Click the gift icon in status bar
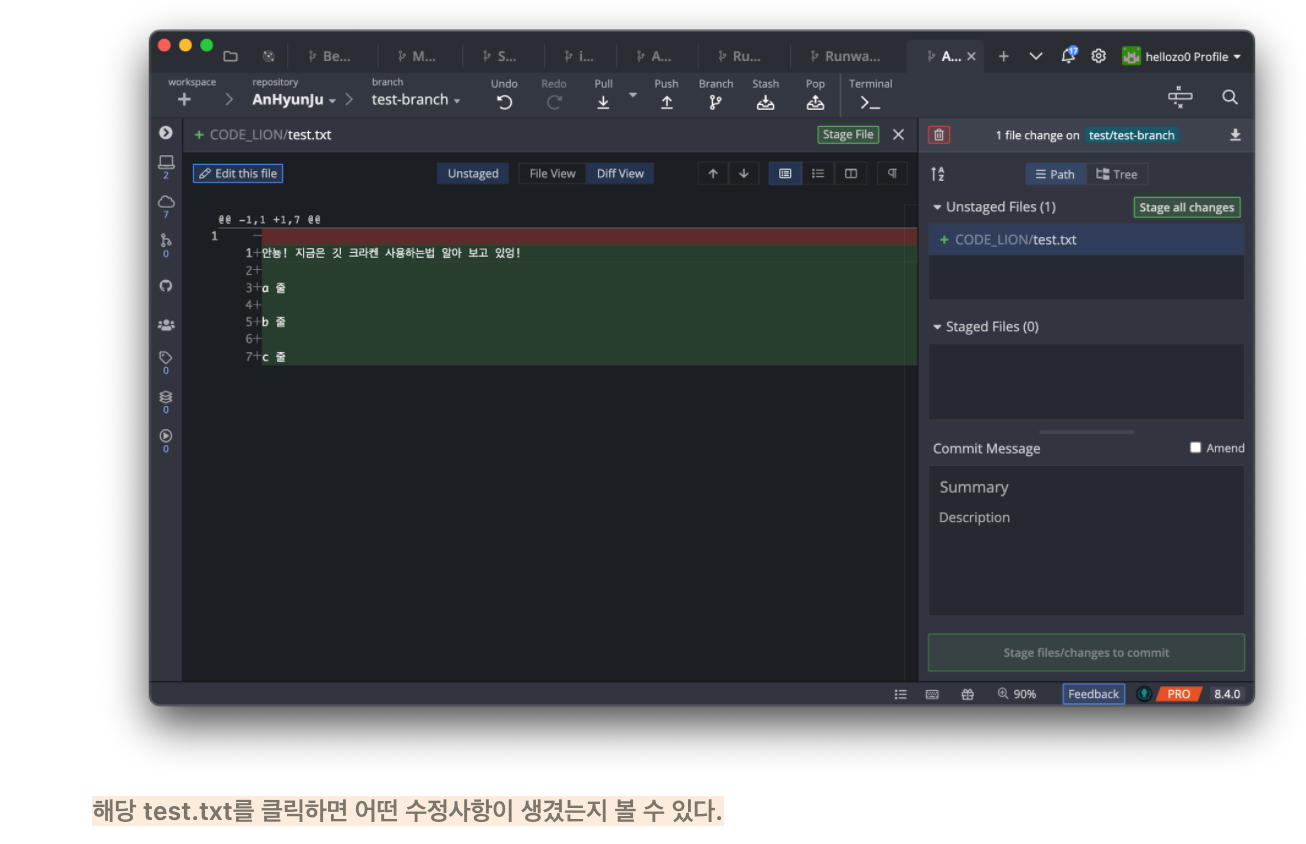This screenshot has height=844, width=1306. tap(967, 694)
